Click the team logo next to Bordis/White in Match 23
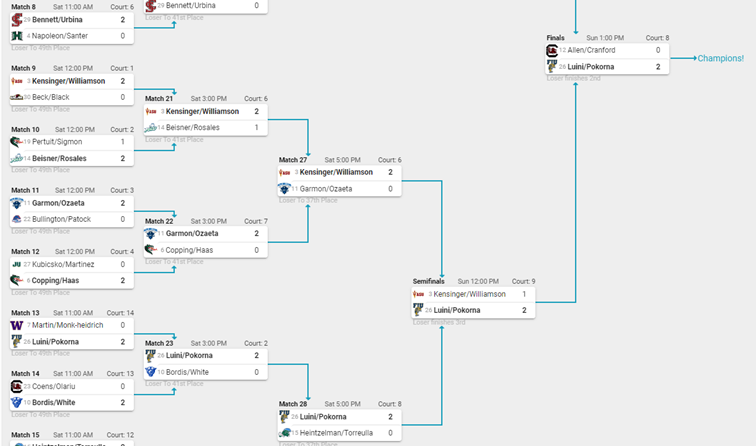 [x=150, y=372]
